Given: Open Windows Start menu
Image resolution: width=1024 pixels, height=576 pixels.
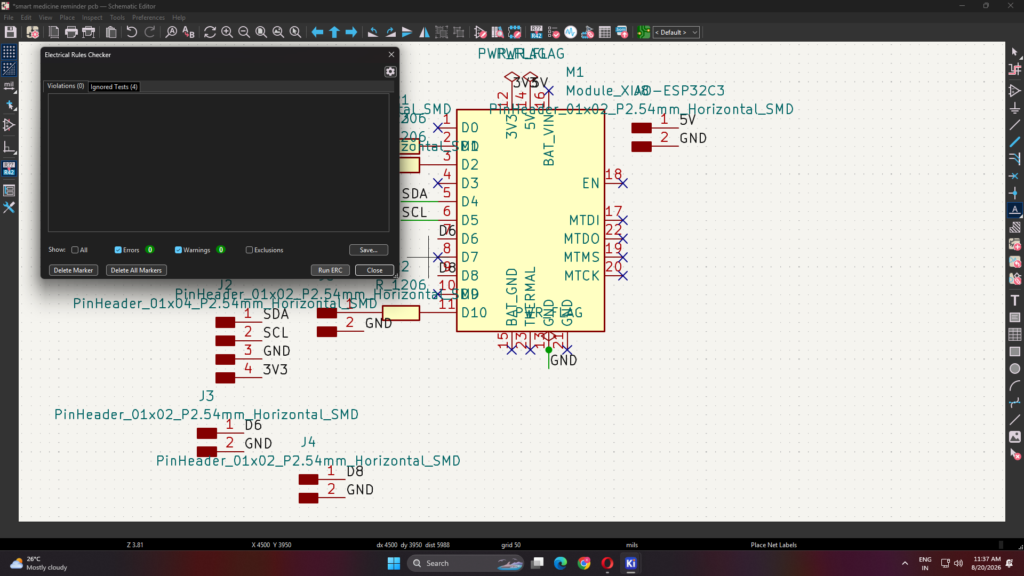Looking at the screenshot, I should click(x=394, y=563).
